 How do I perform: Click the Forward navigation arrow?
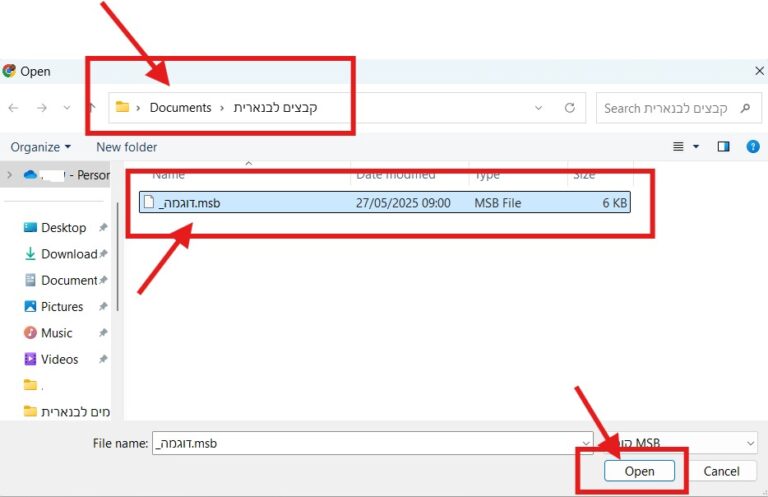pyautogui.click(x=41, y=108)
